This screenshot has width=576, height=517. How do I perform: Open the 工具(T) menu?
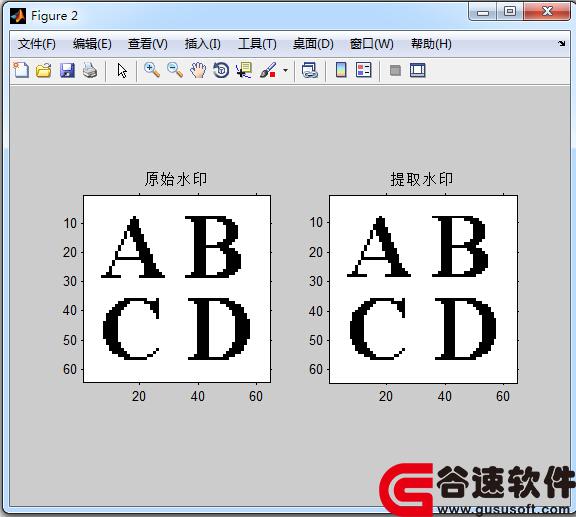coord(257,44)
